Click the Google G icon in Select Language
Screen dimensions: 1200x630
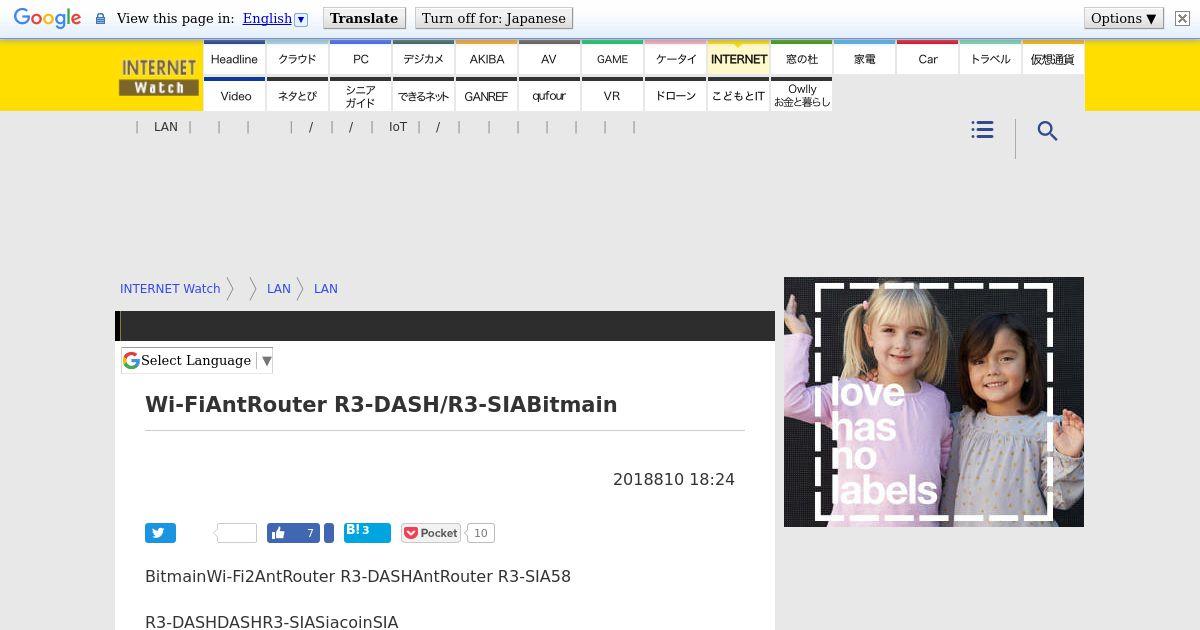tap(131, 360)
